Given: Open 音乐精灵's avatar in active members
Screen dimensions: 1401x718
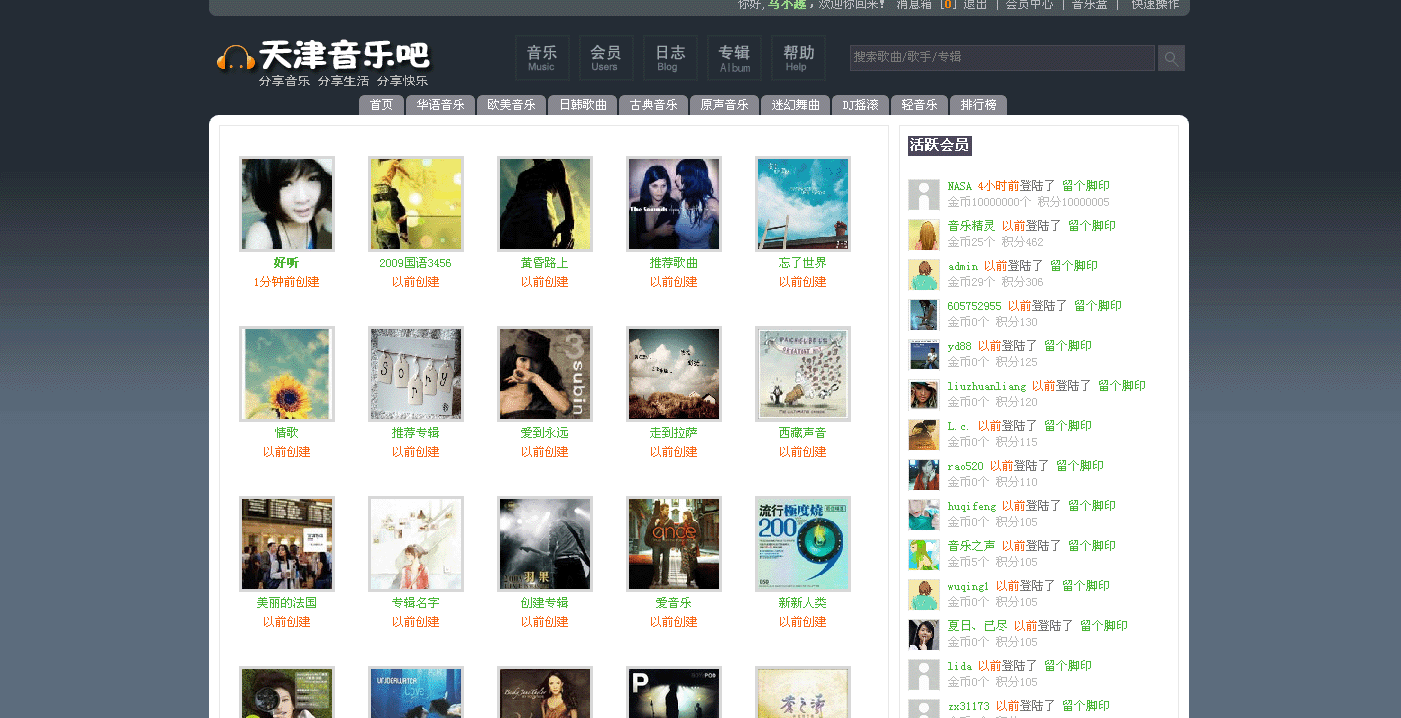Looking at the screenshot, I should point(924,234).
